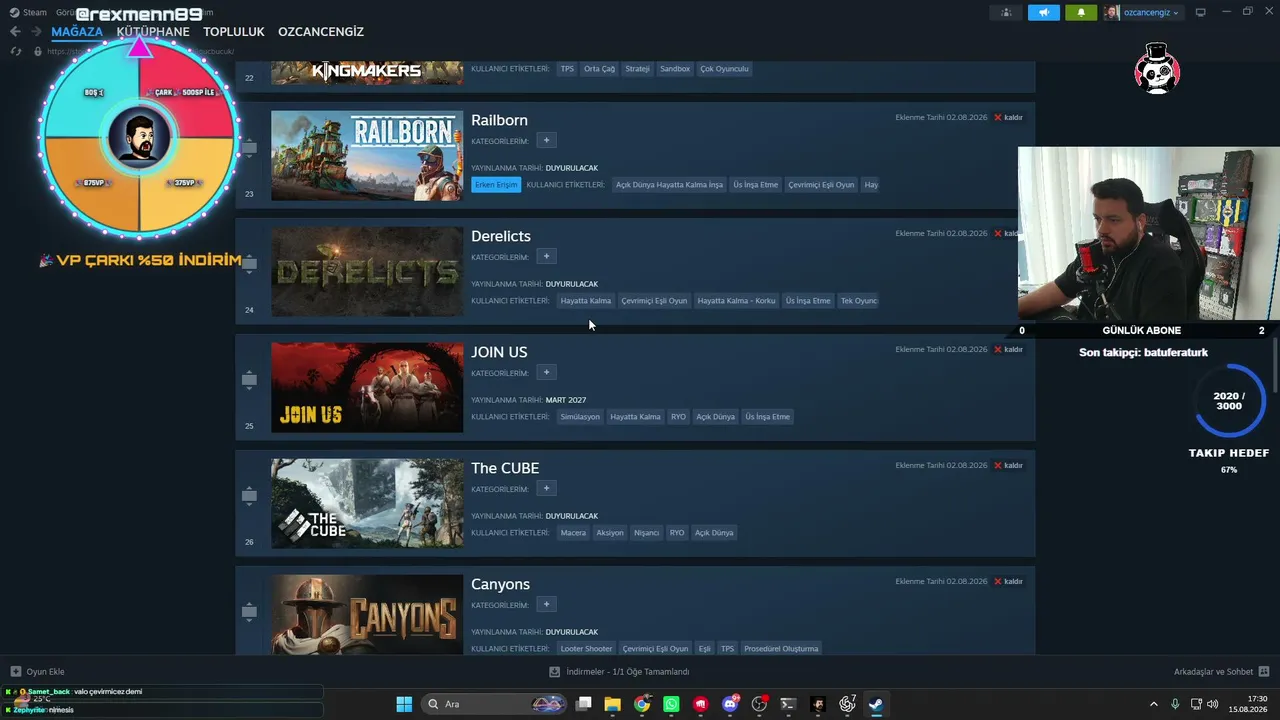Add a category to Canyons
The image size is (1280, 720).
pos(546,605)
